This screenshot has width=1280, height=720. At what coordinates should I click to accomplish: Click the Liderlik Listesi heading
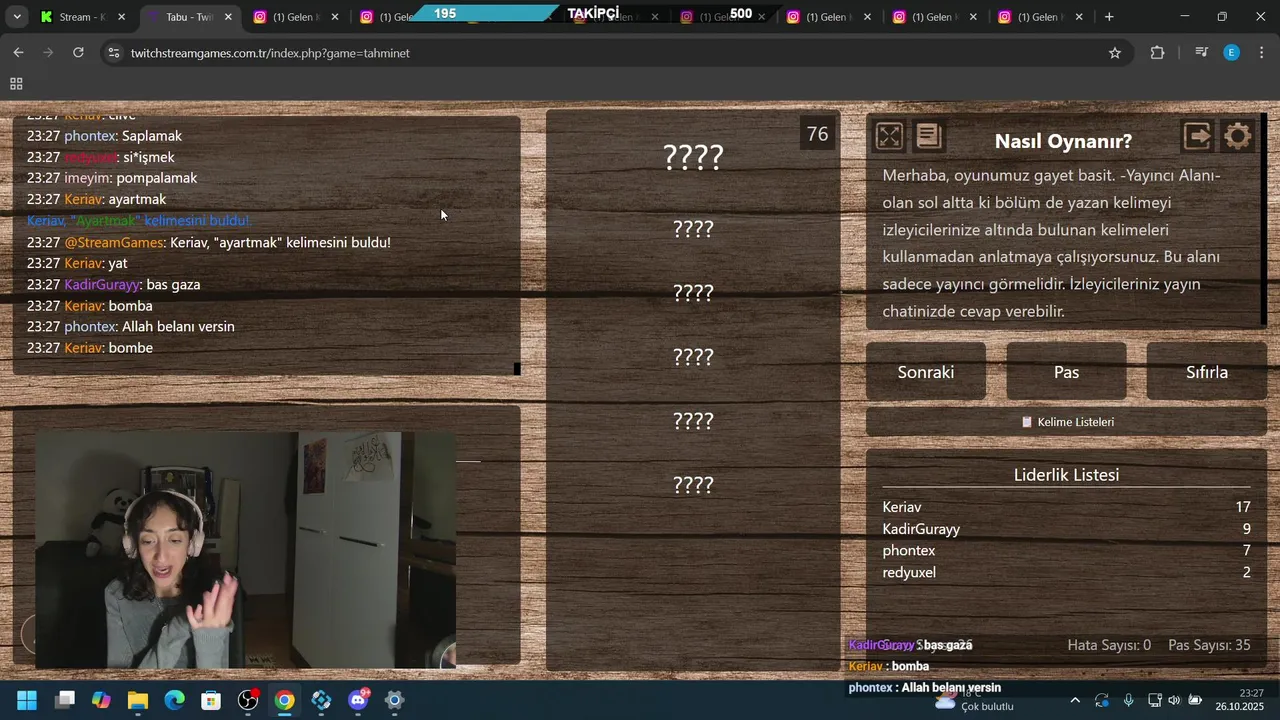pos(1066,475)
